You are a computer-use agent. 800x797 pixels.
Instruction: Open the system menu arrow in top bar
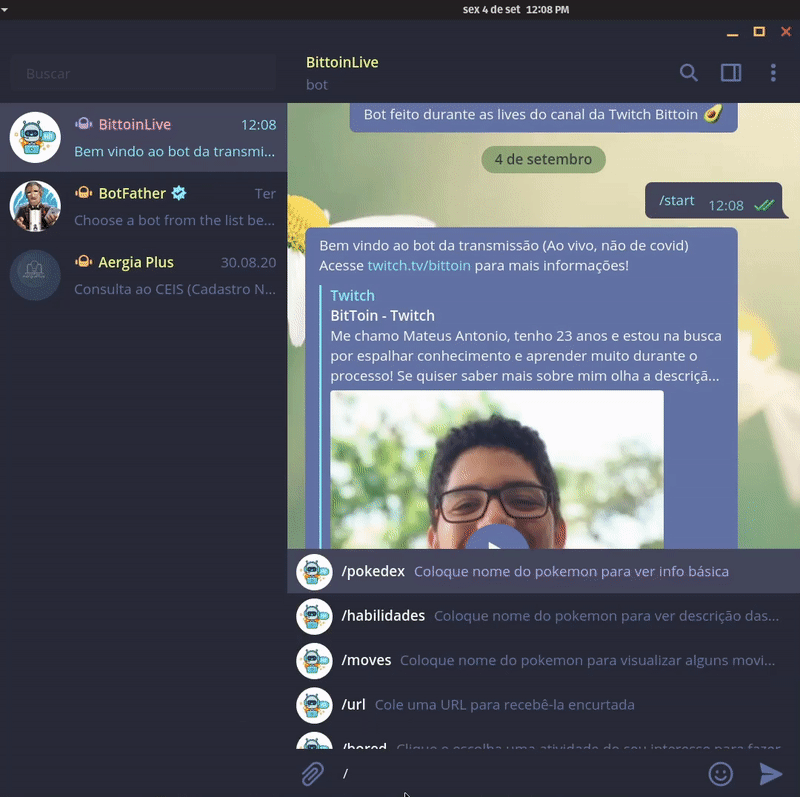(x=5, y=9)
